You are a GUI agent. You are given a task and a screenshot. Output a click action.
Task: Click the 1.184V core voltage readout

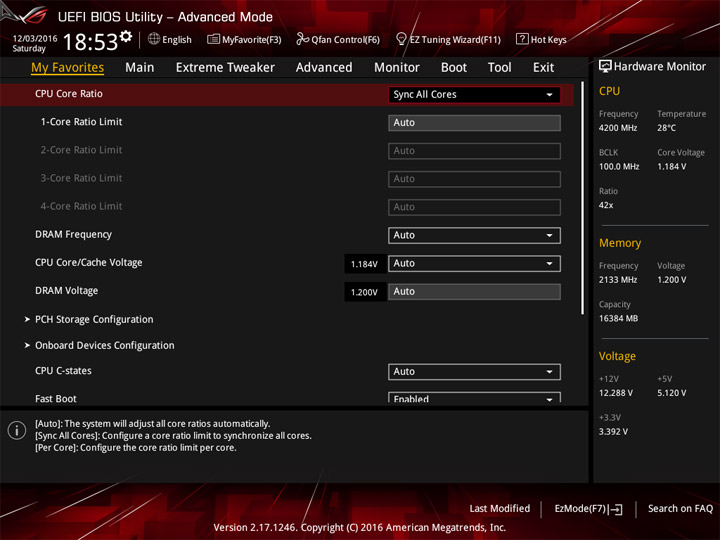click(x=364, y=264)
